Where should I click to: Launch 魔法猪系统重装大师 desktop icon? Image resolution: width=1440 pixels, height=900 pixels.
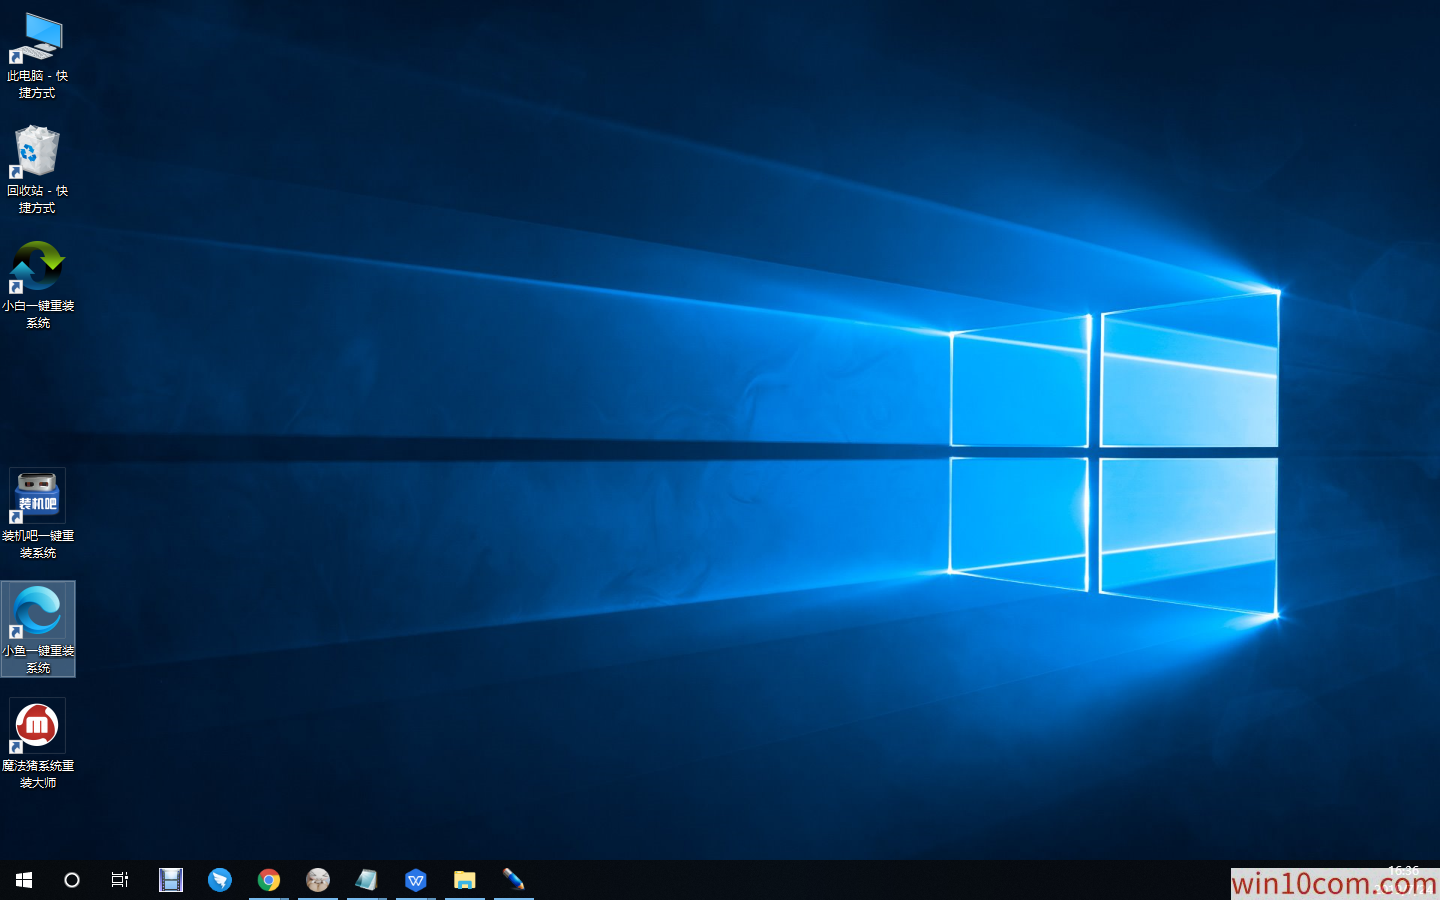tap(38, 744)
